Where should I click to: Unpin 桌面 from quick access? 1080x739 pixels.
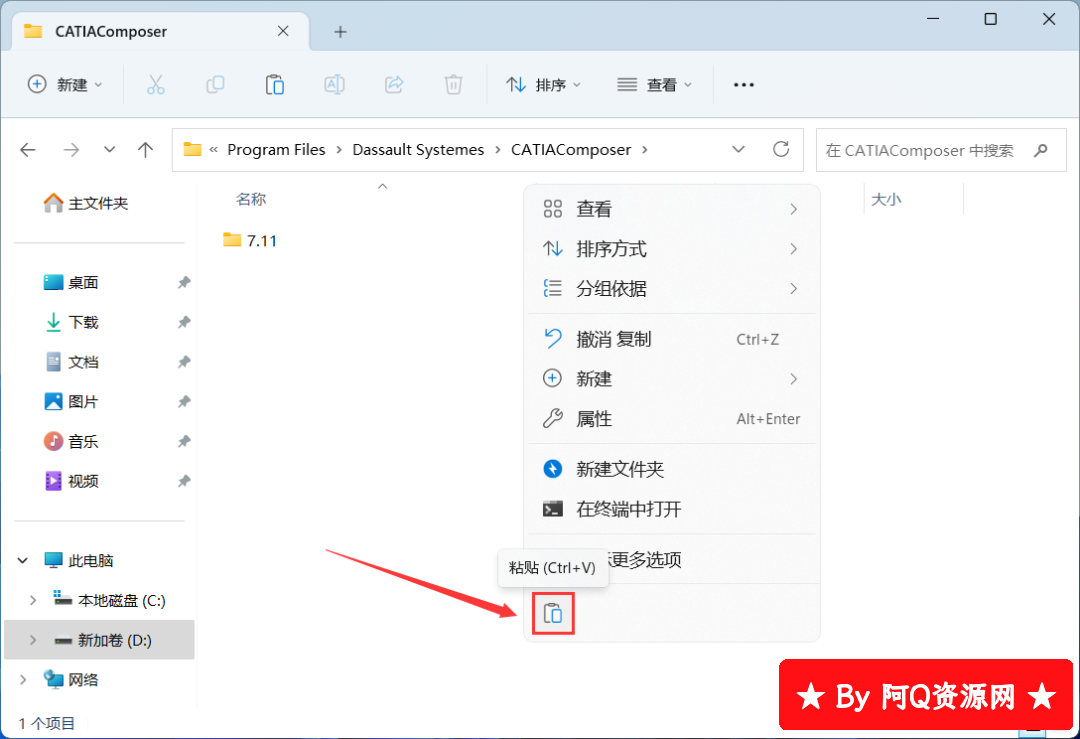click(184, 282)
